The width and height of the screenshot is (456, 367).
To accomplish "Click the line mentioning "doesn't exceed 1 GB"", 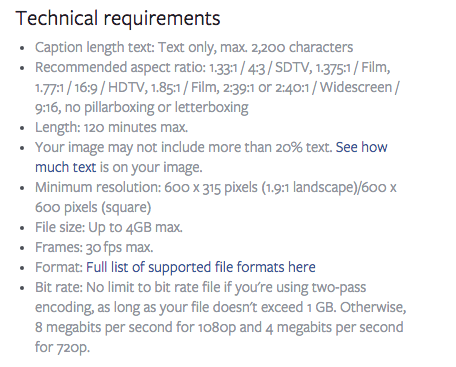I will coord(221,307).
